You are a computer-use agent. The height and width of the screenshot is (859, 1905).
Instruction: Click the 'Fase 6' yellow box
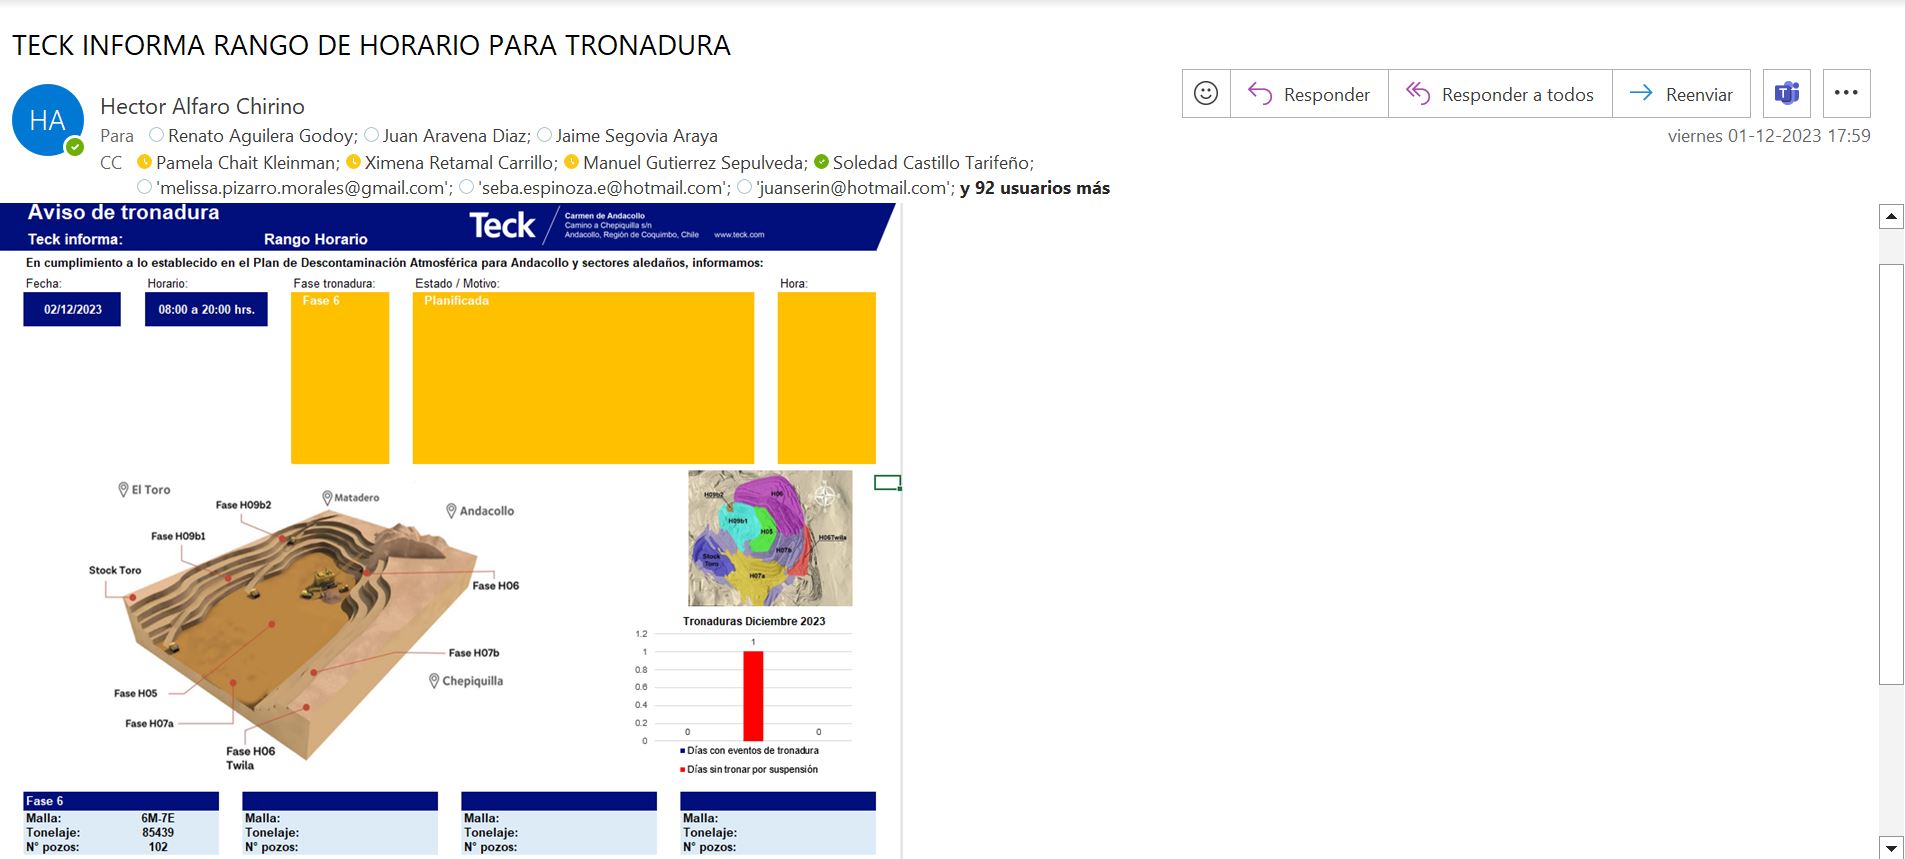pos(340,378)
